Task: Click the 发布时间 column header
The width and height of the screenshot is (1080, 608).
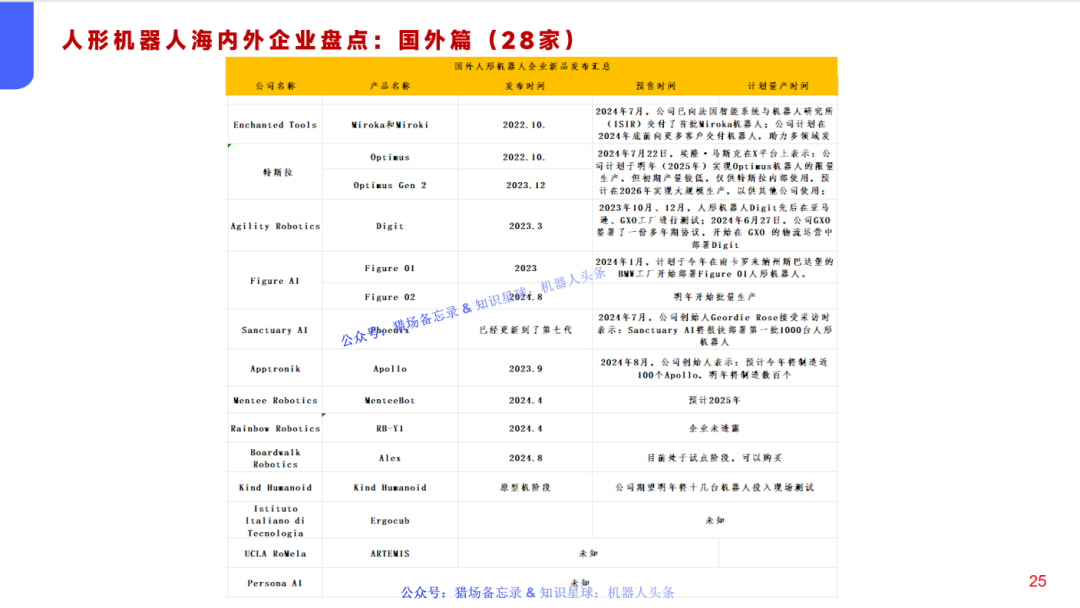Action: click(x=525, y=86)
